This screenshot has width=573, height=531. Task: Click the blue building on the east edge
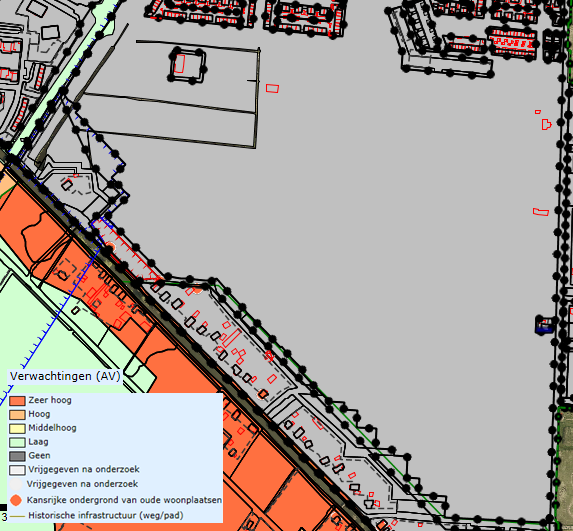[x=544, y=325]
